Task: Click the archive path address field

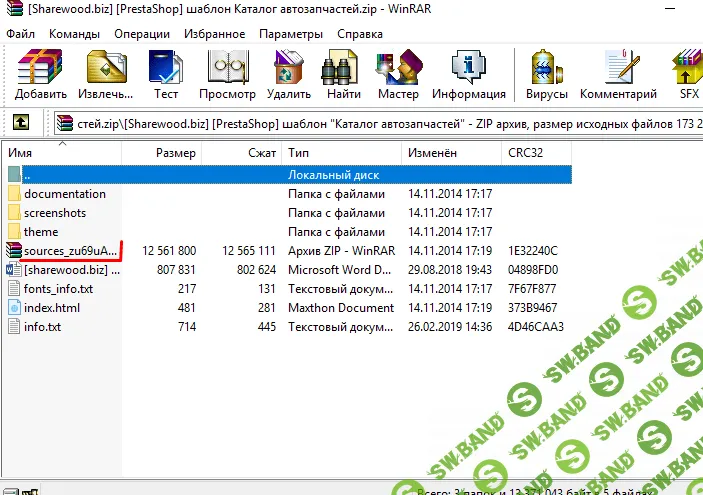Action: point(379,123)
